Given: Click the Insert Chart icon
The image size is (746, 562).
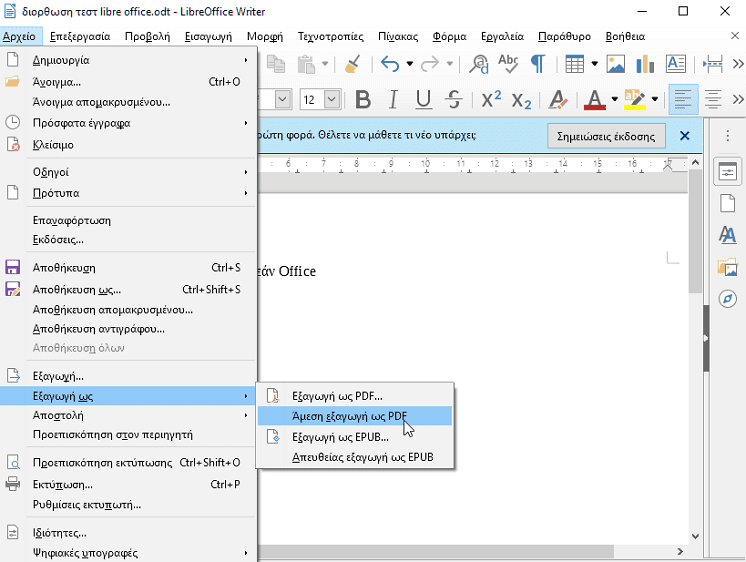Looking at the screenshot, I should (x=645, y=64).
